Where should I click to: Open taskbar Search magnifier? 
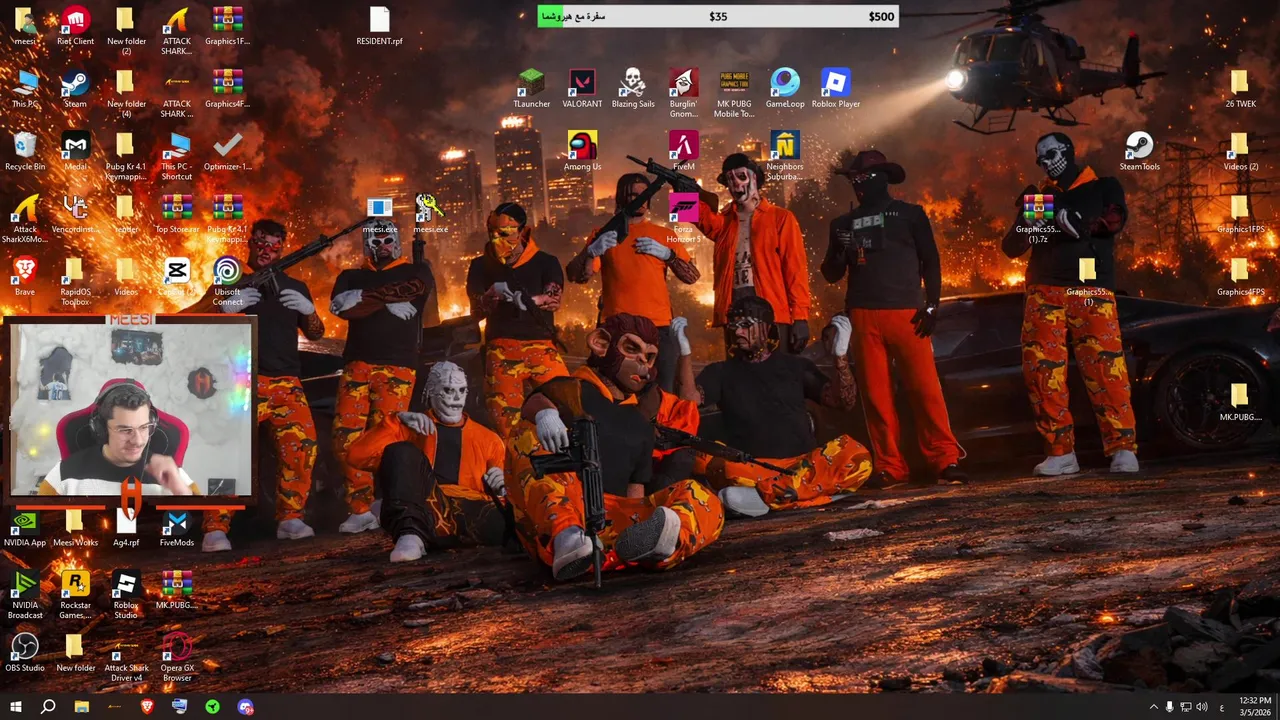(x=48, y=707)
